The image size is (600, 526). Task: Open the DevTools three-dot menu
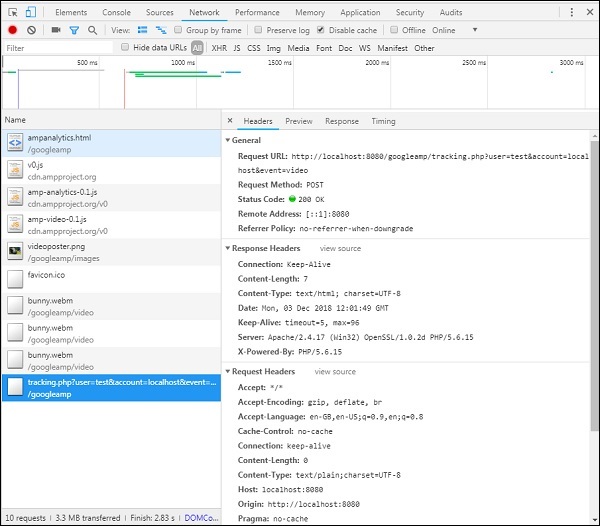[572, 12]
